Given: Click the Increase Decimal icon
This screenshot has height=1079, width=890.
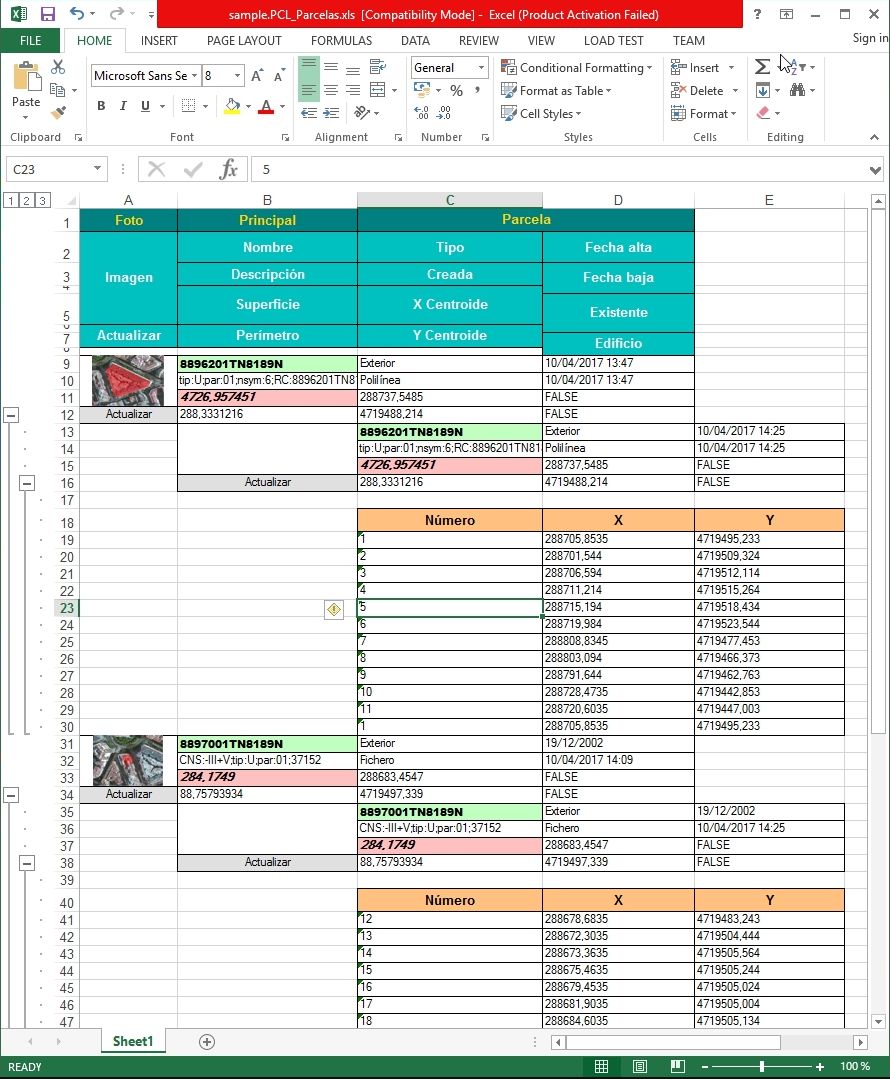Looking at the screenshot, I should [x=422, y=113].
